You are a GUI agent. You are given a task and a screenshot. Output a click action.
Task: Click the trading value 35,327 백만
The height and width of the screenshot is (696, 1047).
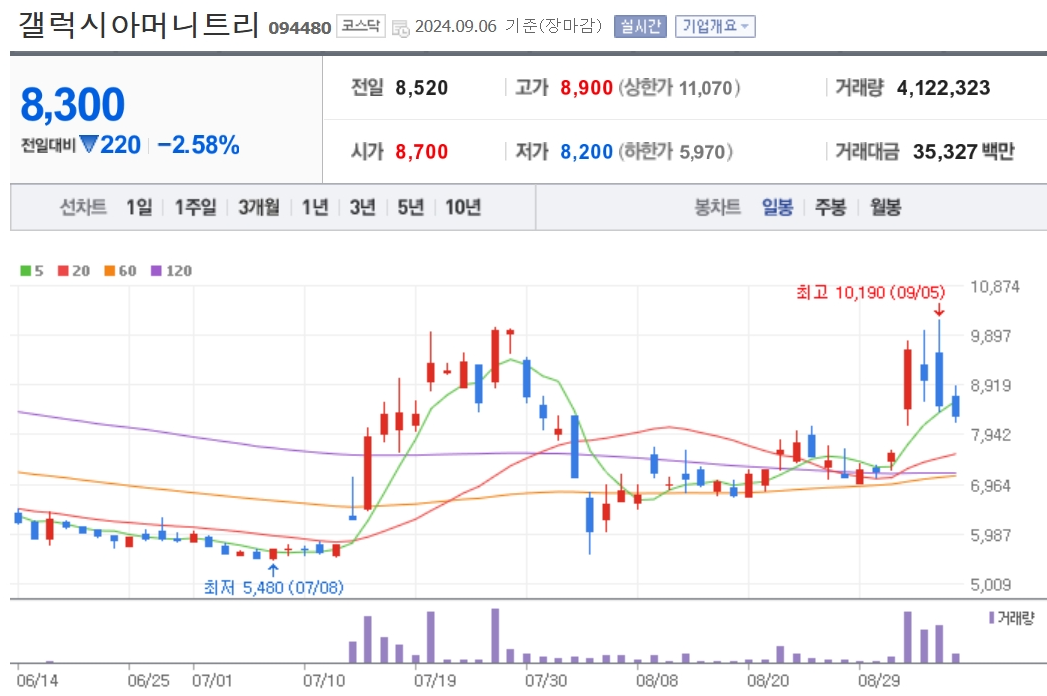click(x=964, y=152)
